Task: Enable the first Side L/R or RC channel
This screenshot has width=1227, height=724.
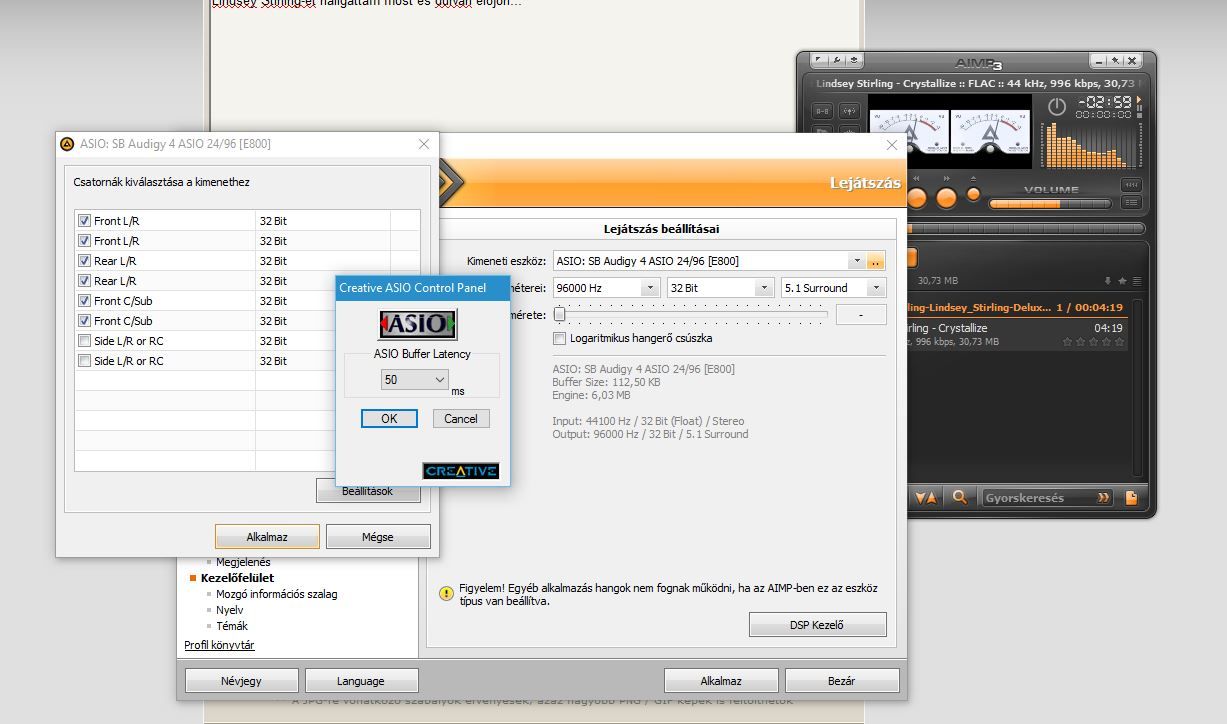Action: pos(85,341)
